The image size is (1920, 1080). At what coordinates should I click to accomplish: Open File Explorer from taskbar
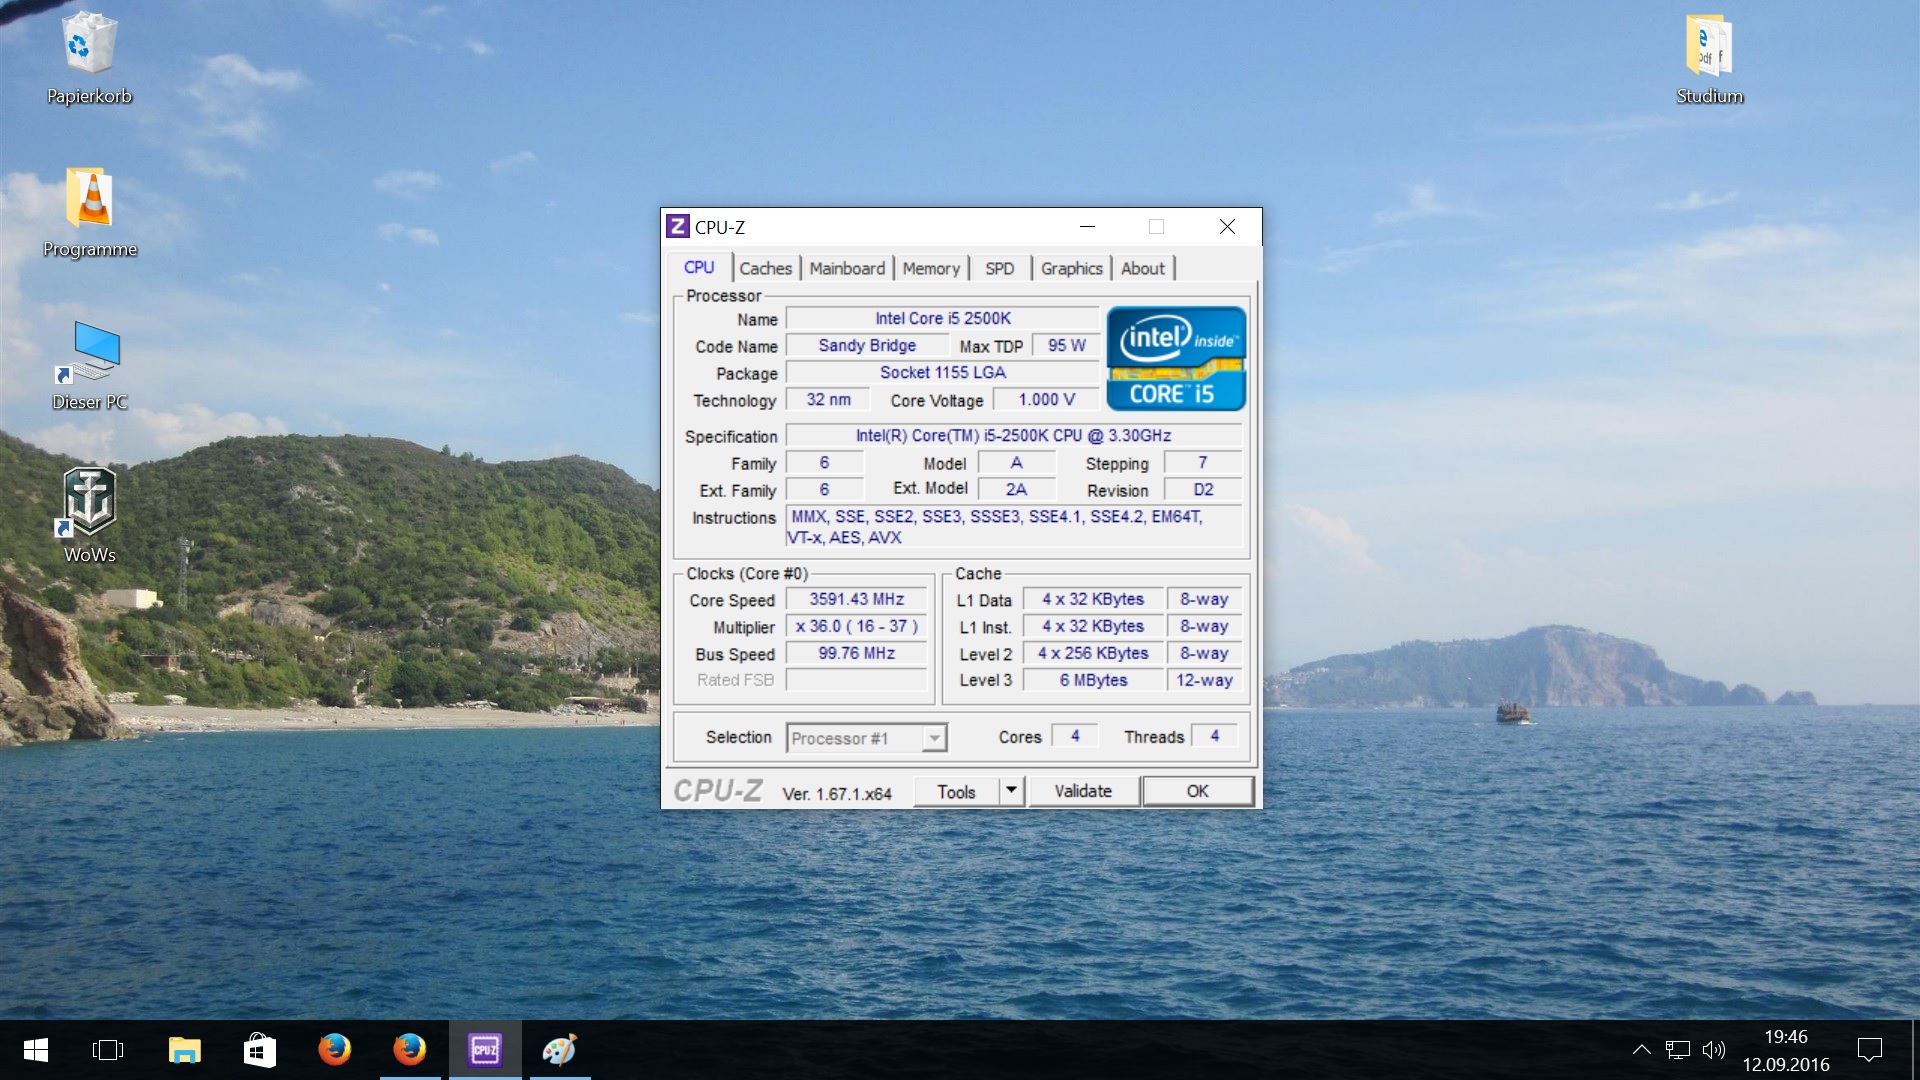(185, 1050)
